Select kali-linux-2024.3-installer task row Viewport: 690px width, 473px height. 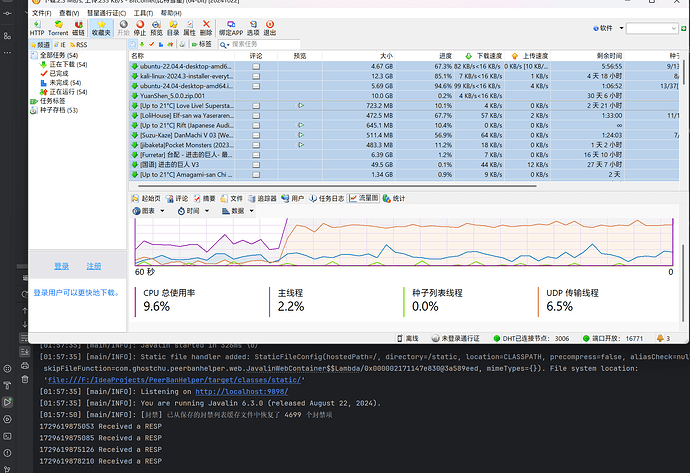click(x=404, y=76)
